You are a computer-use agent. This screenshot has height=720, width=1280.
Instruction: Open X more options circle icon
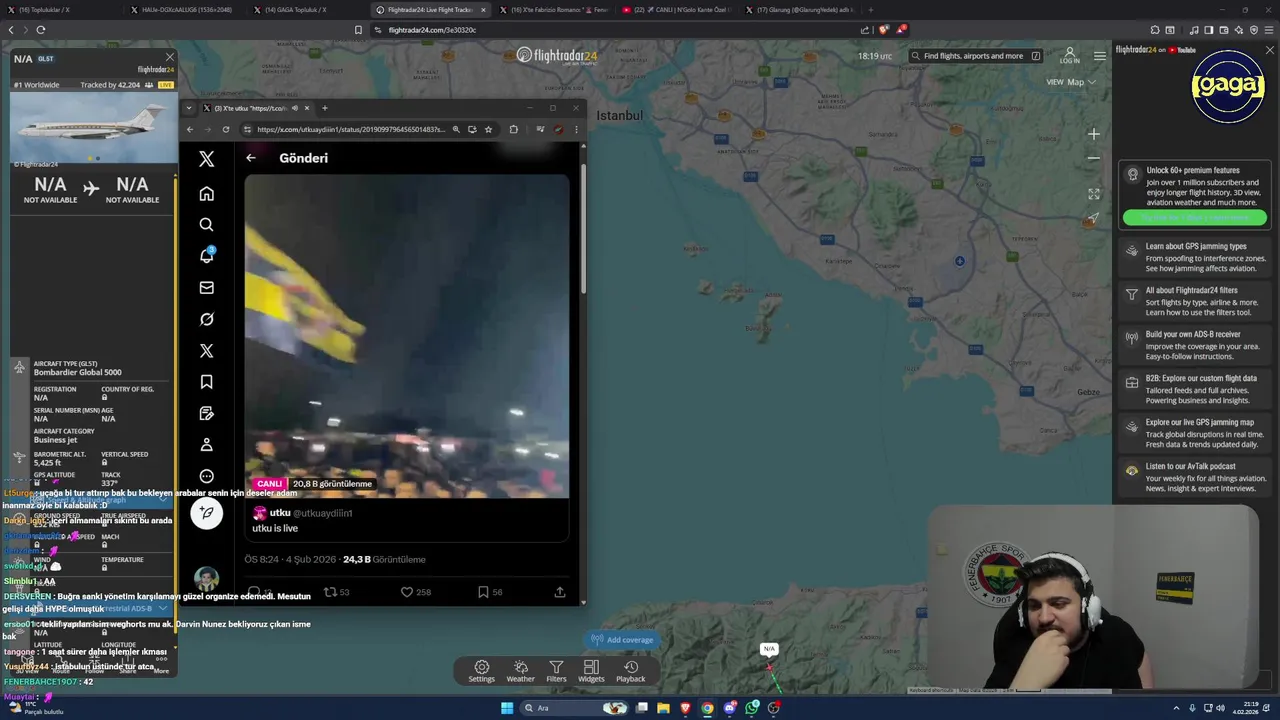[x=207, y=476]
